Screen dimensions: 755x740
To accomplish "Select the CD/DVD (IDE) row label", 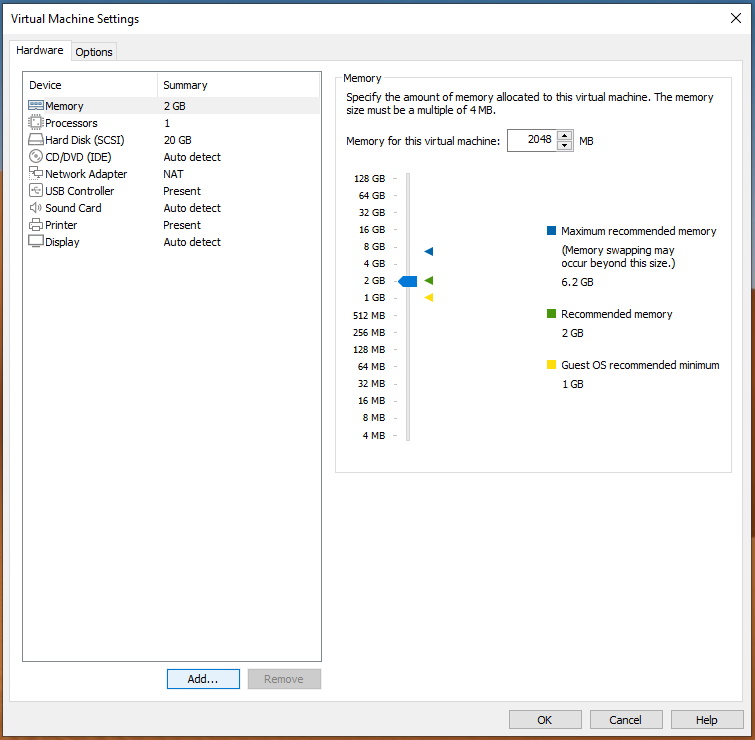I will tap(78, 157).
